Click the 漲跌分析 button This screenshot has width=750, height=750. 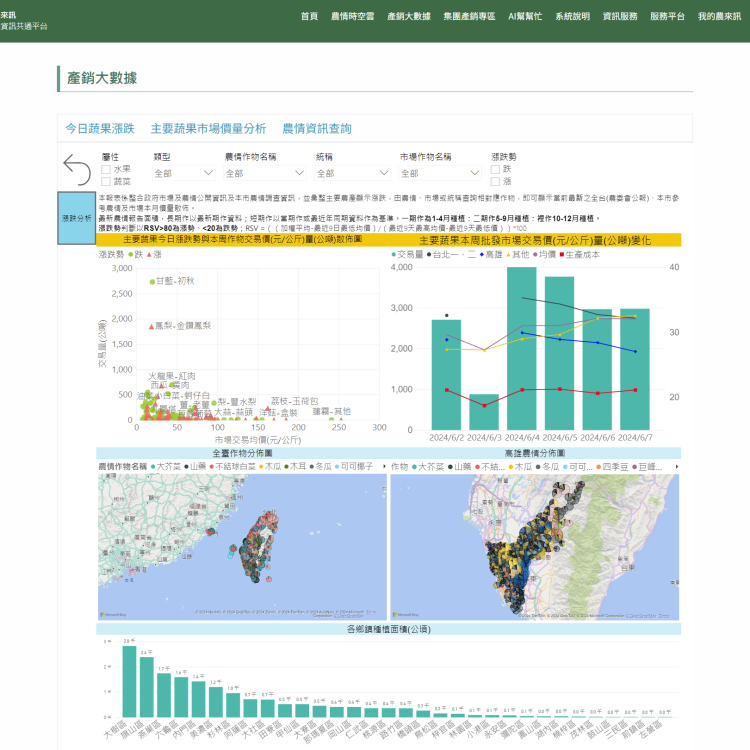coord(76,217)
